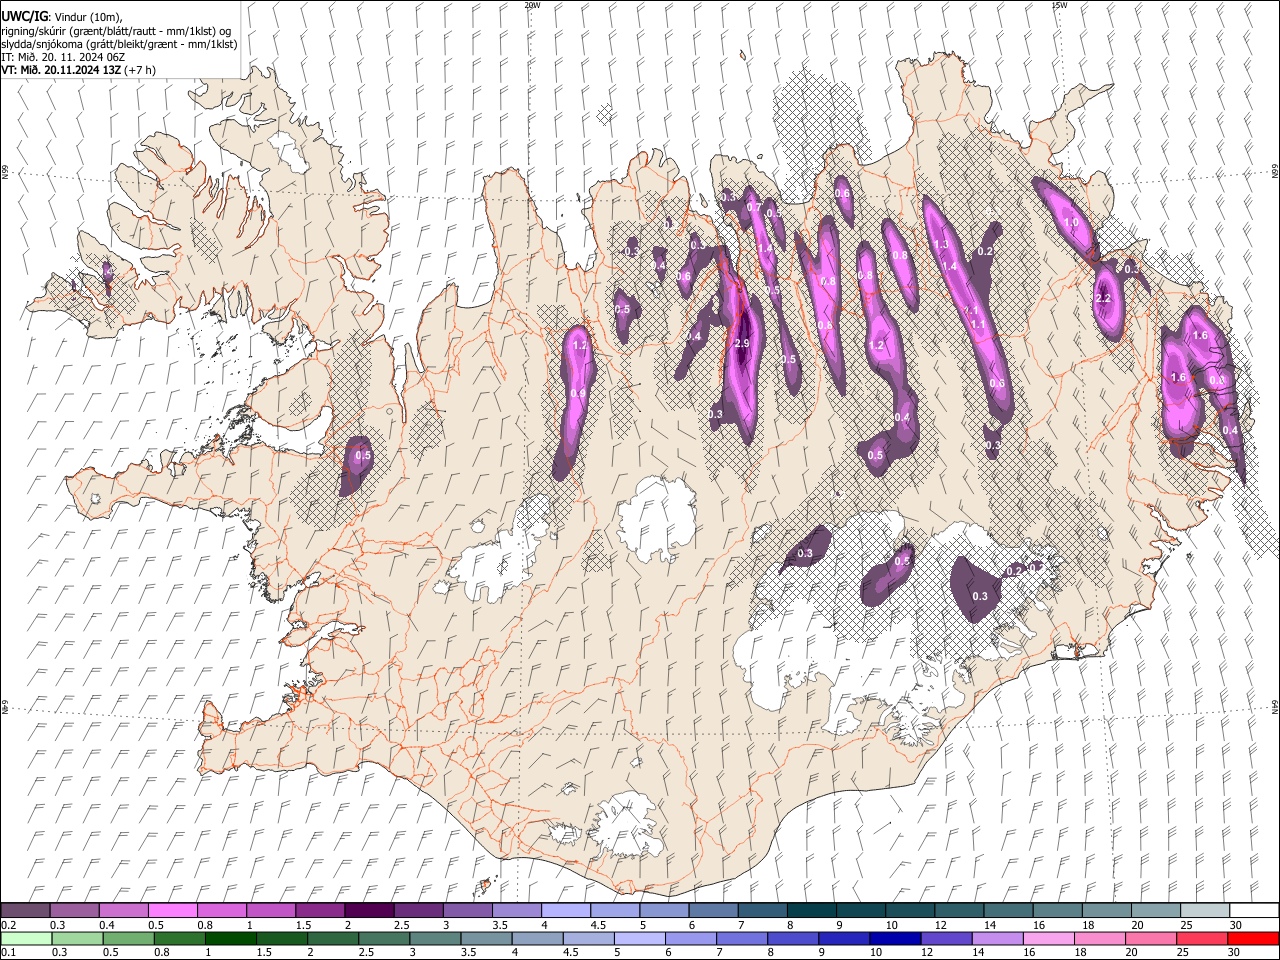Click the mauve 0.3–0.4 swatch in top legend row
This screenshot has width=1280, height=960.
pos(74,911)
